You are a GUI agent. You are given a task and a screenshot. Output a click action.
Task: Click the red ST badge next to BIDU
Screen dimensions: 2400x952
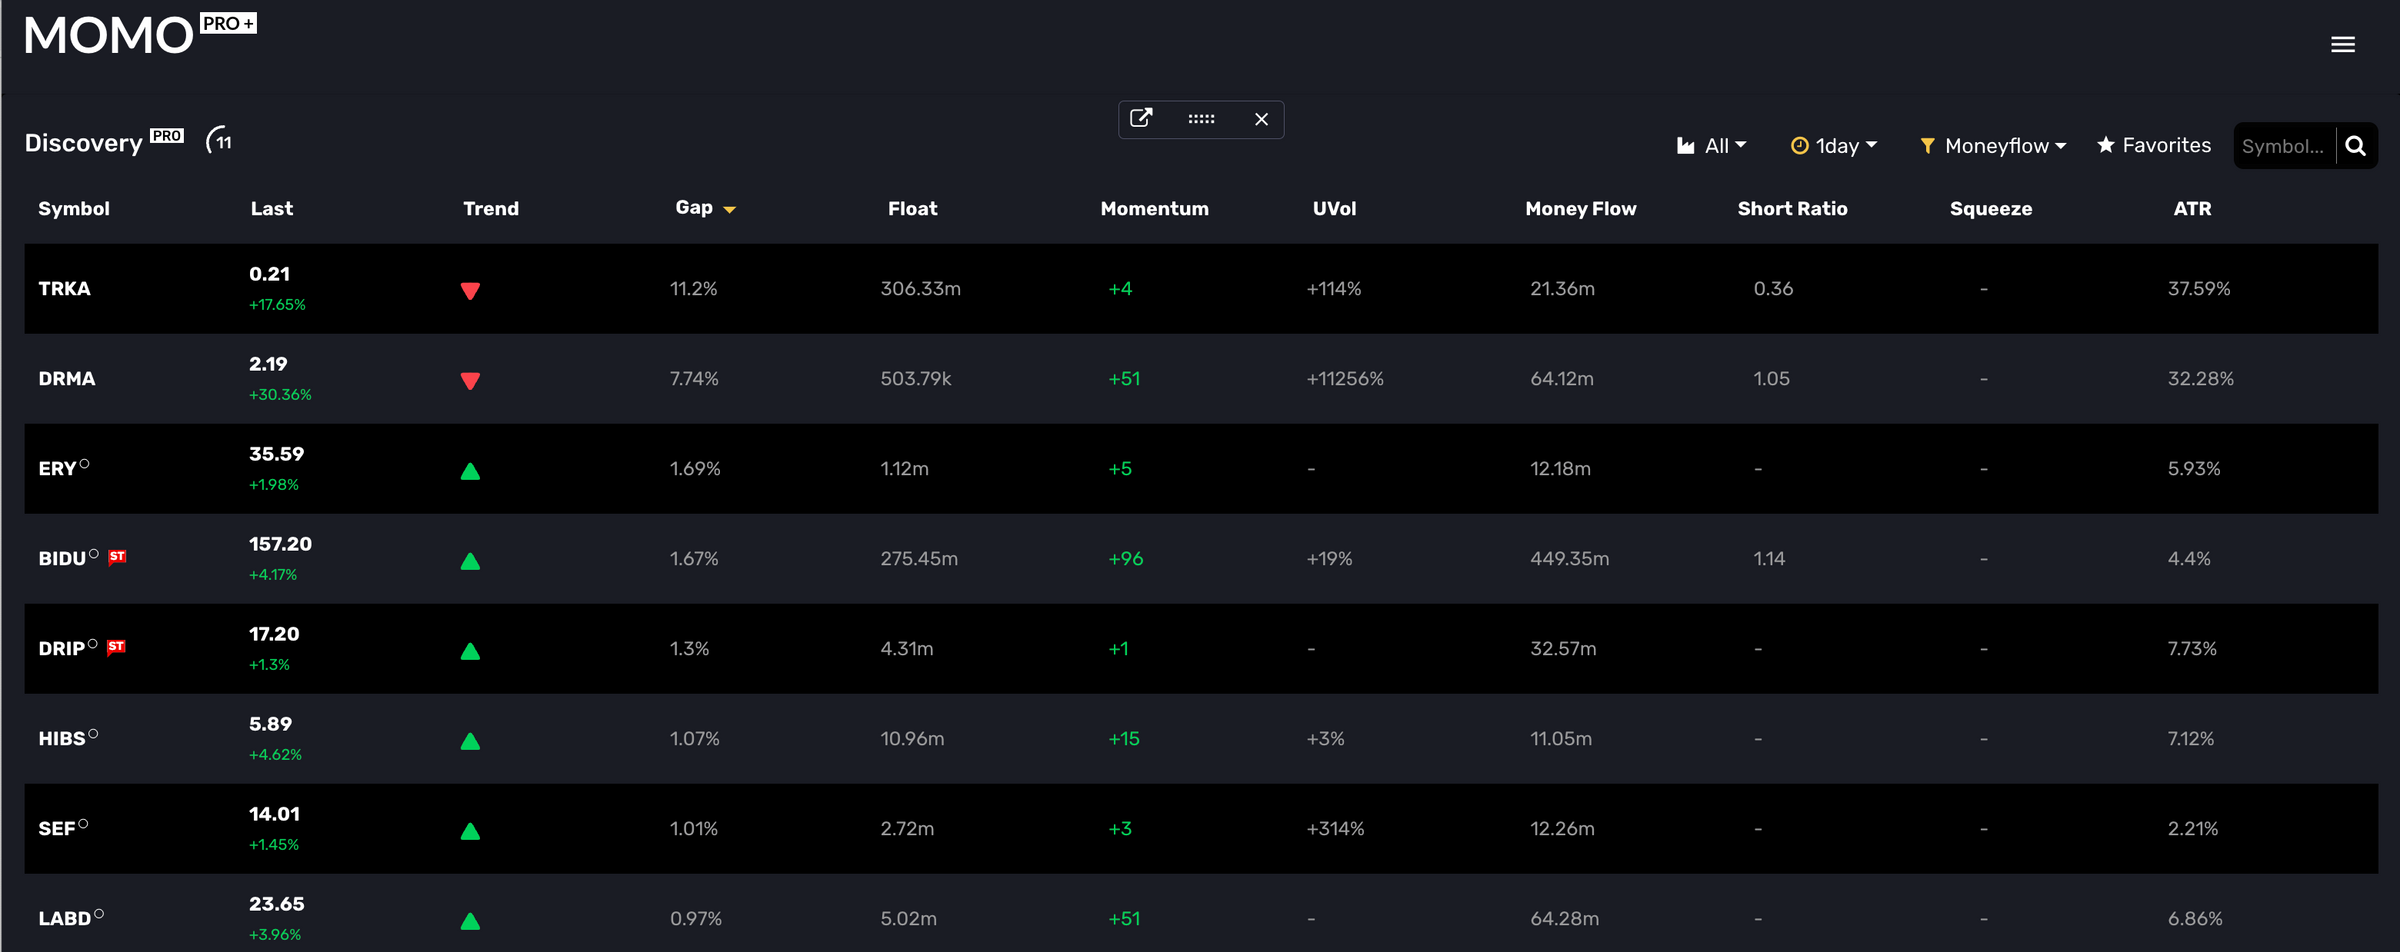tap(117, 557)
